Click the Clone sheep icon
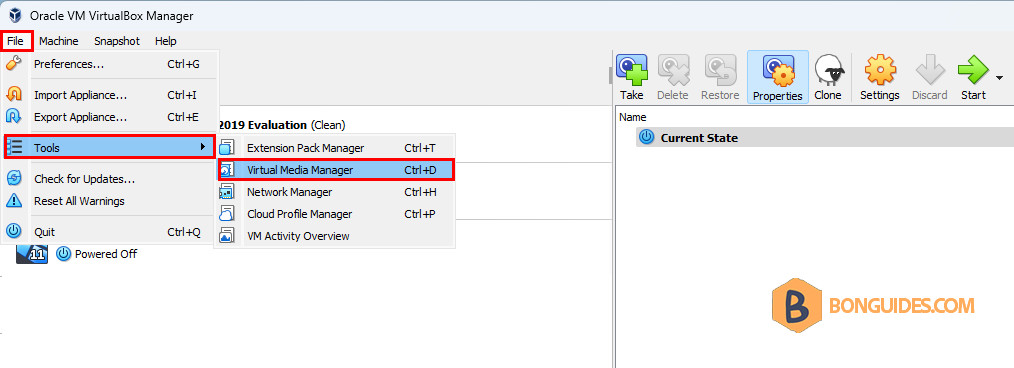1014x368 pixels. tap(828, 70)
